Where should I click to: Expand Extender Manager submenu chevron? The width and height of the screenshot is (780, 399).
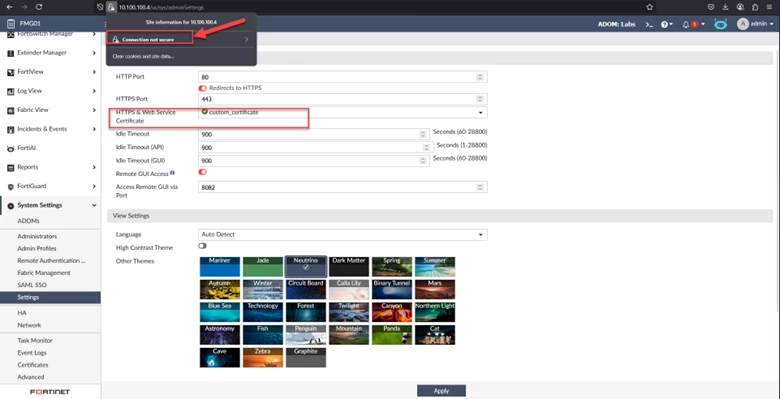[x=94, y=53]
